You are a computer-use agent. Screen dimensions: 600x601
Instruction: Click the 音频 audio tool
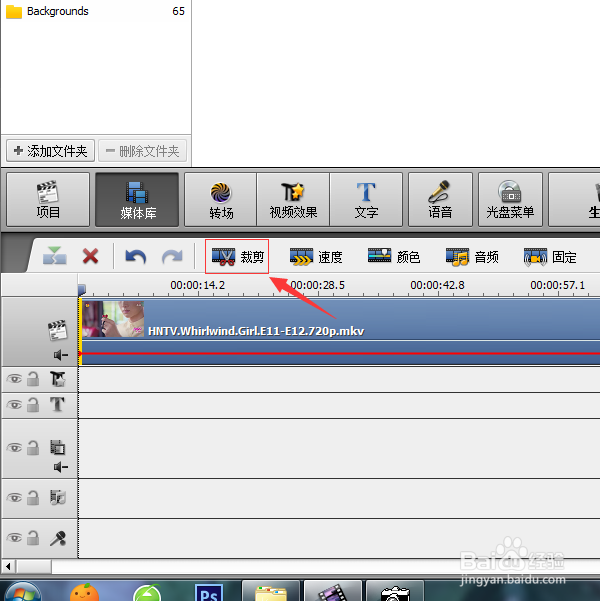[472, 257]
